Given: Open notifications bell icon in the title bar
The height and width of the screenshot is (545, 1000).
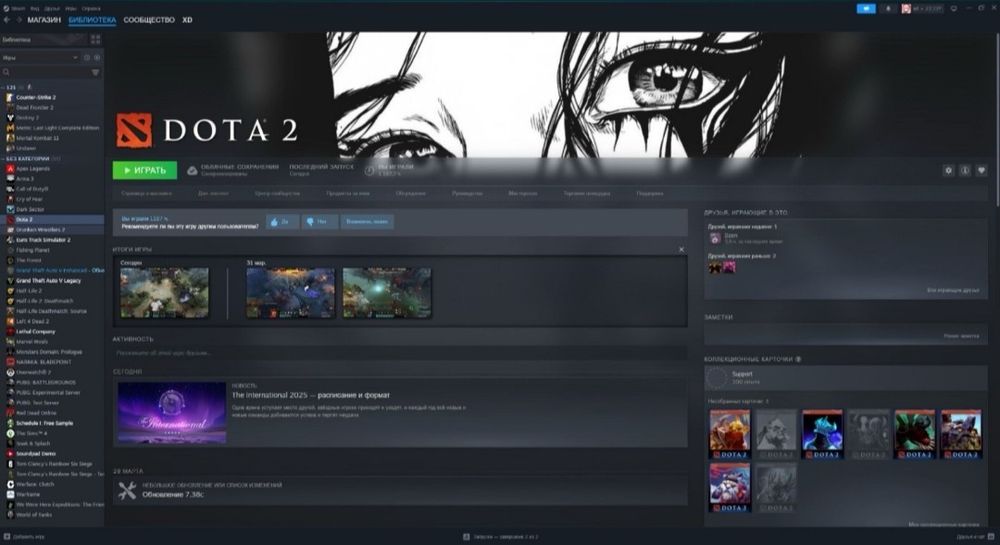Looking at the screenshot, I should click(888, 8).
